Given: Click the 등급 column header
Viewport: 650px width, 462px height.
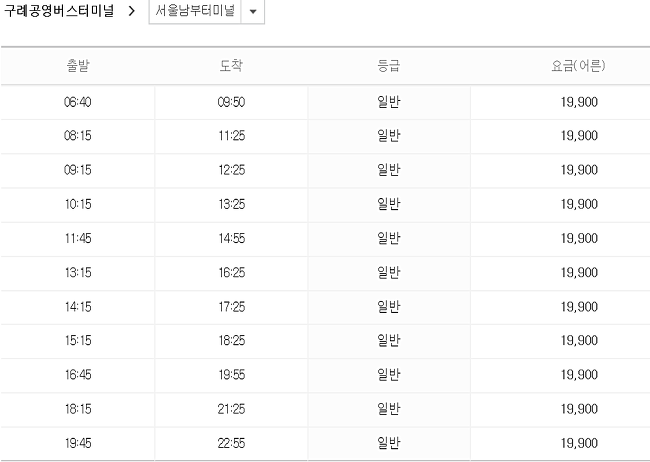Looking at the screenshot, I should click(x=389, y=66).
